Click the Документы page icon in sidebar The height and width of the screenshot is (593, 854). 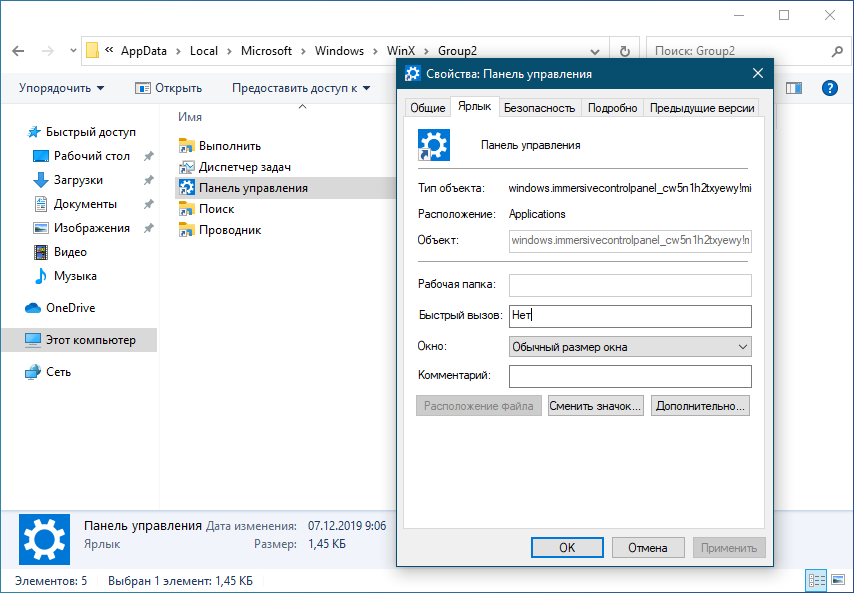[41, 204]
